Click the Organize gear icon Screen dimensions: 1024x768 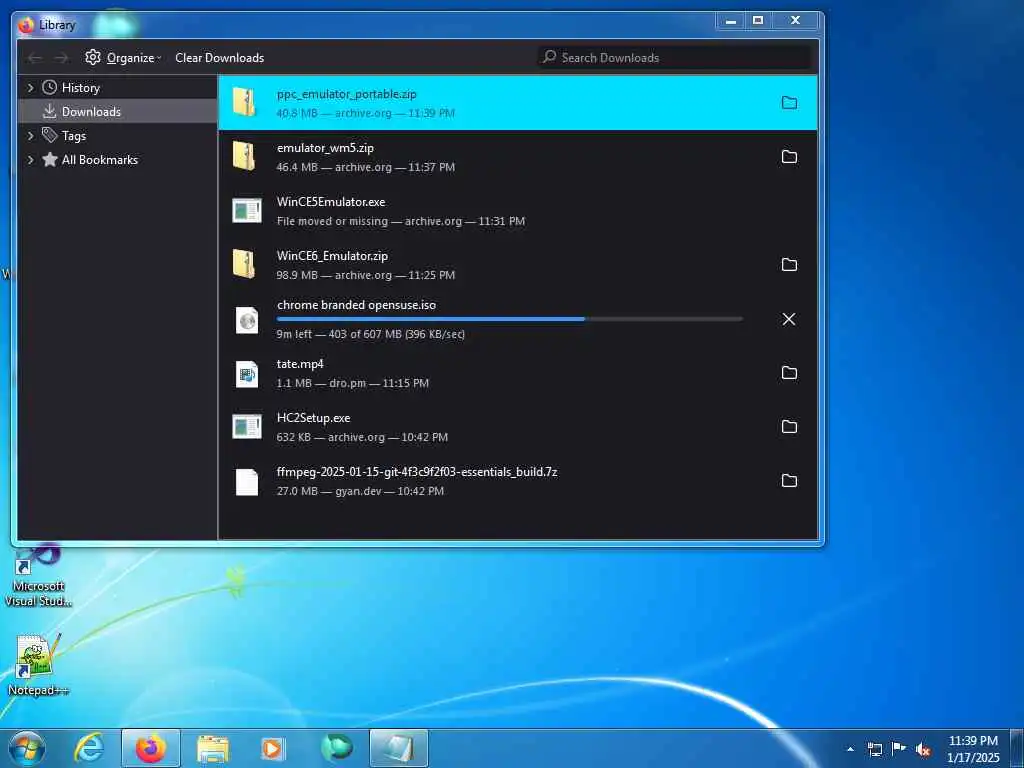[x=93, y=57]
